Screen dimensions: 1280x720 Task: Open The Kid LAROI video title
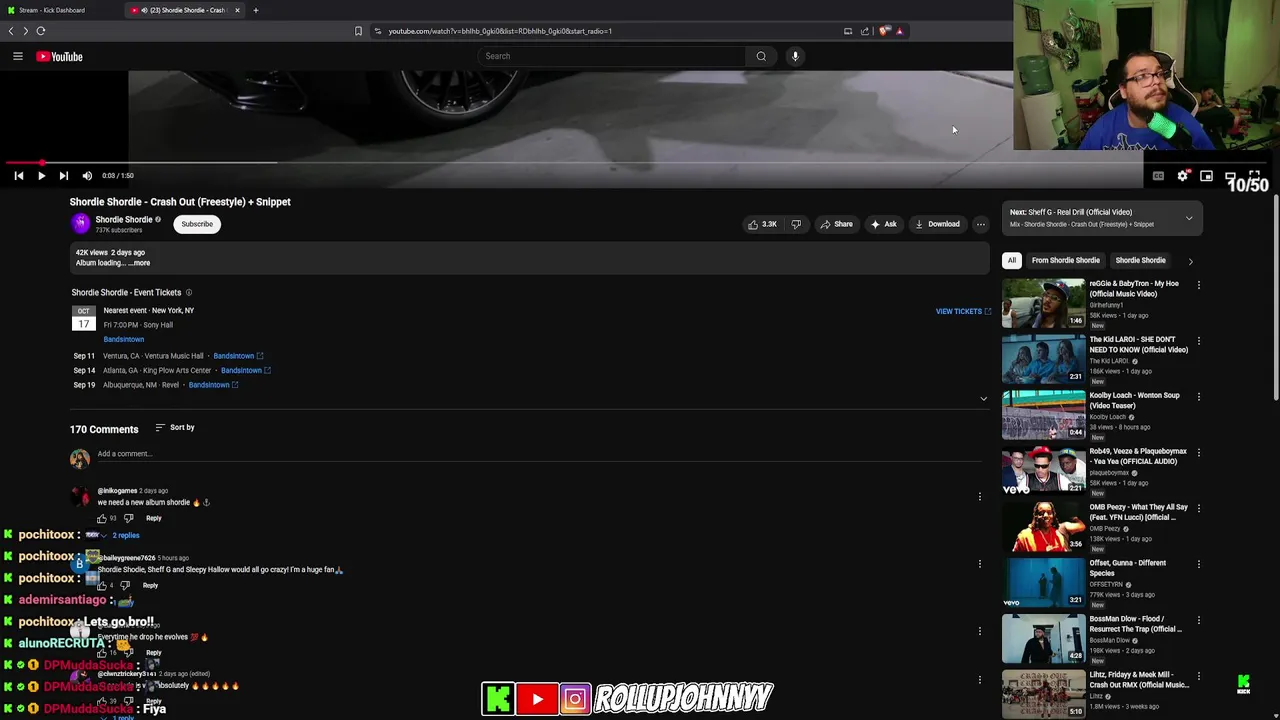pyautogui.click(x=1138, y=345)
